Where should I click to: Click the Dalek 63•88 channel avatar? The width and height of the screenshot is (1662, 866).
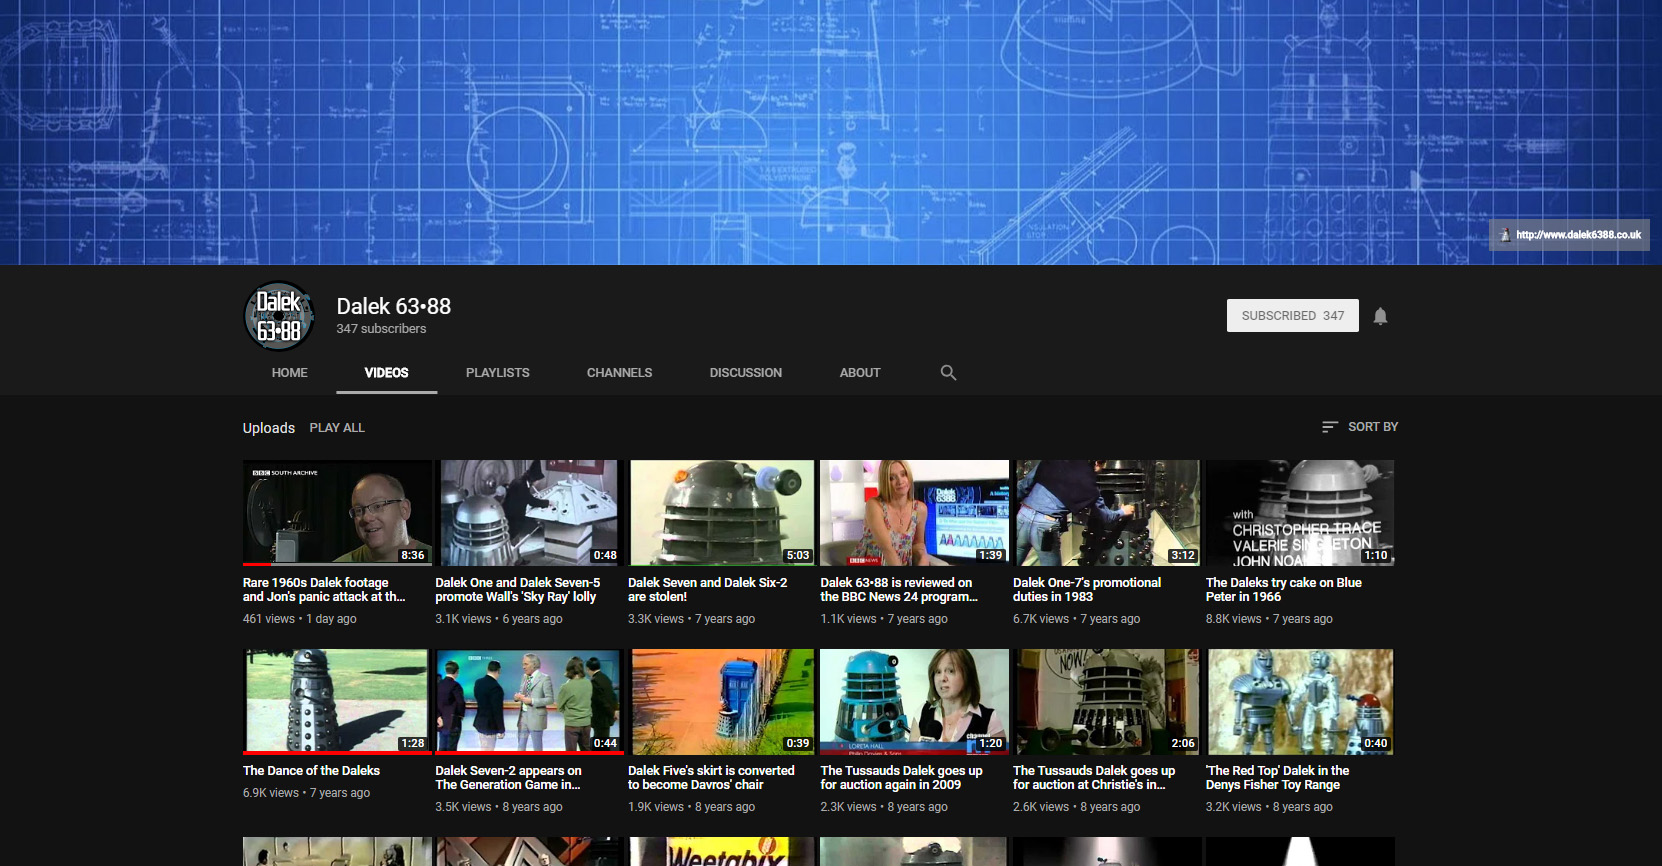(x=279, y=316)
